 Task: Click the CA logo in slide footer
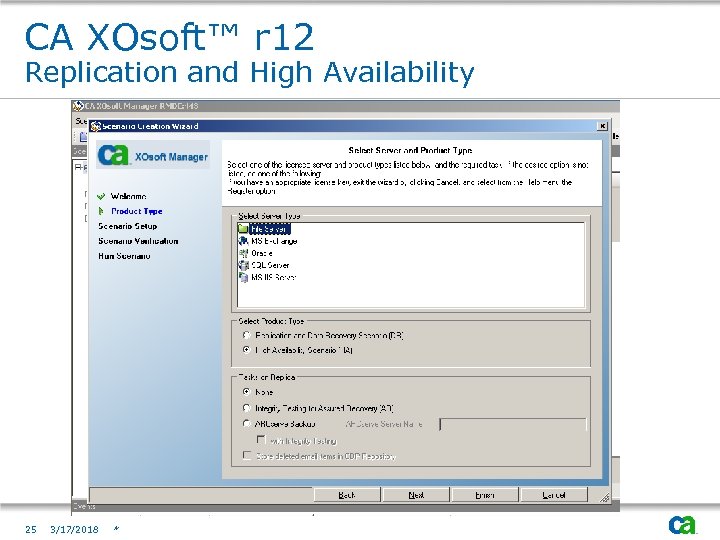682,524
